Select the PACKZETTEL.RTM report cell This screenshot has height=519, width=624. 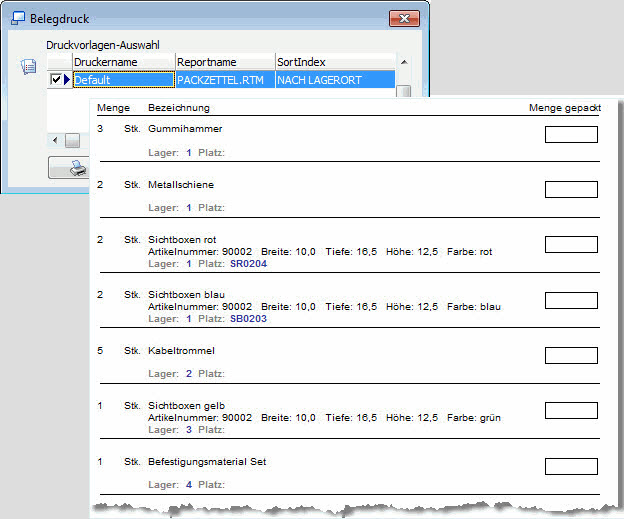224,79
